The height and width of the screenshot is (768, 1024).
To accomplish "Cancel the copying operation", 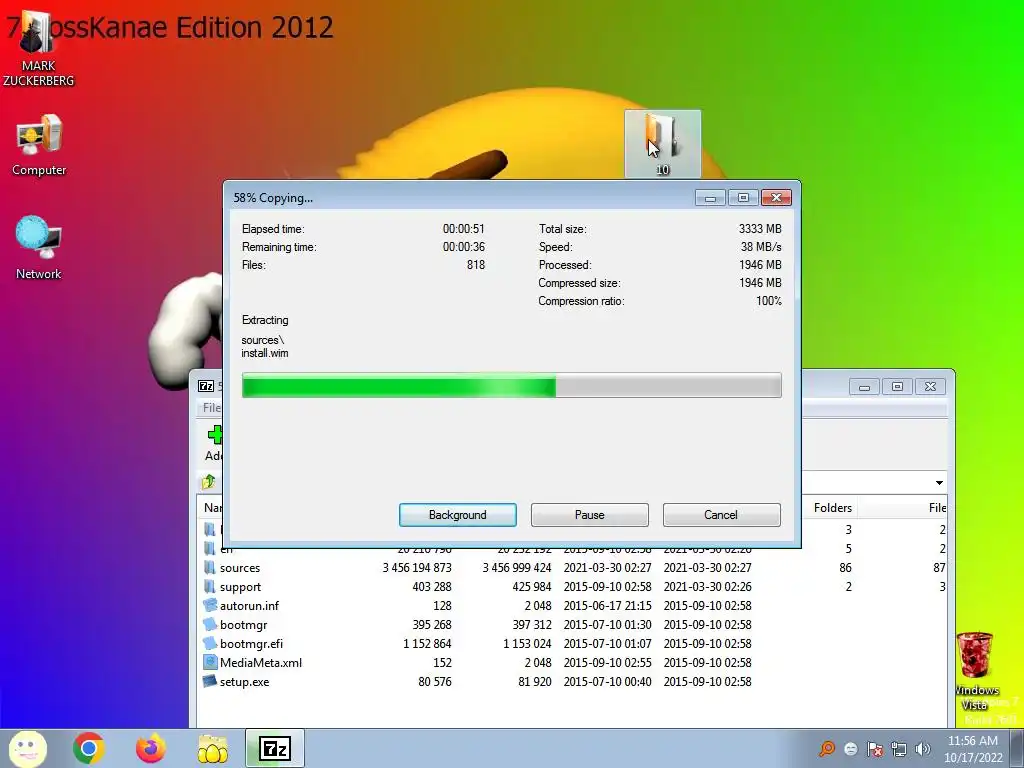I will 721,515.
